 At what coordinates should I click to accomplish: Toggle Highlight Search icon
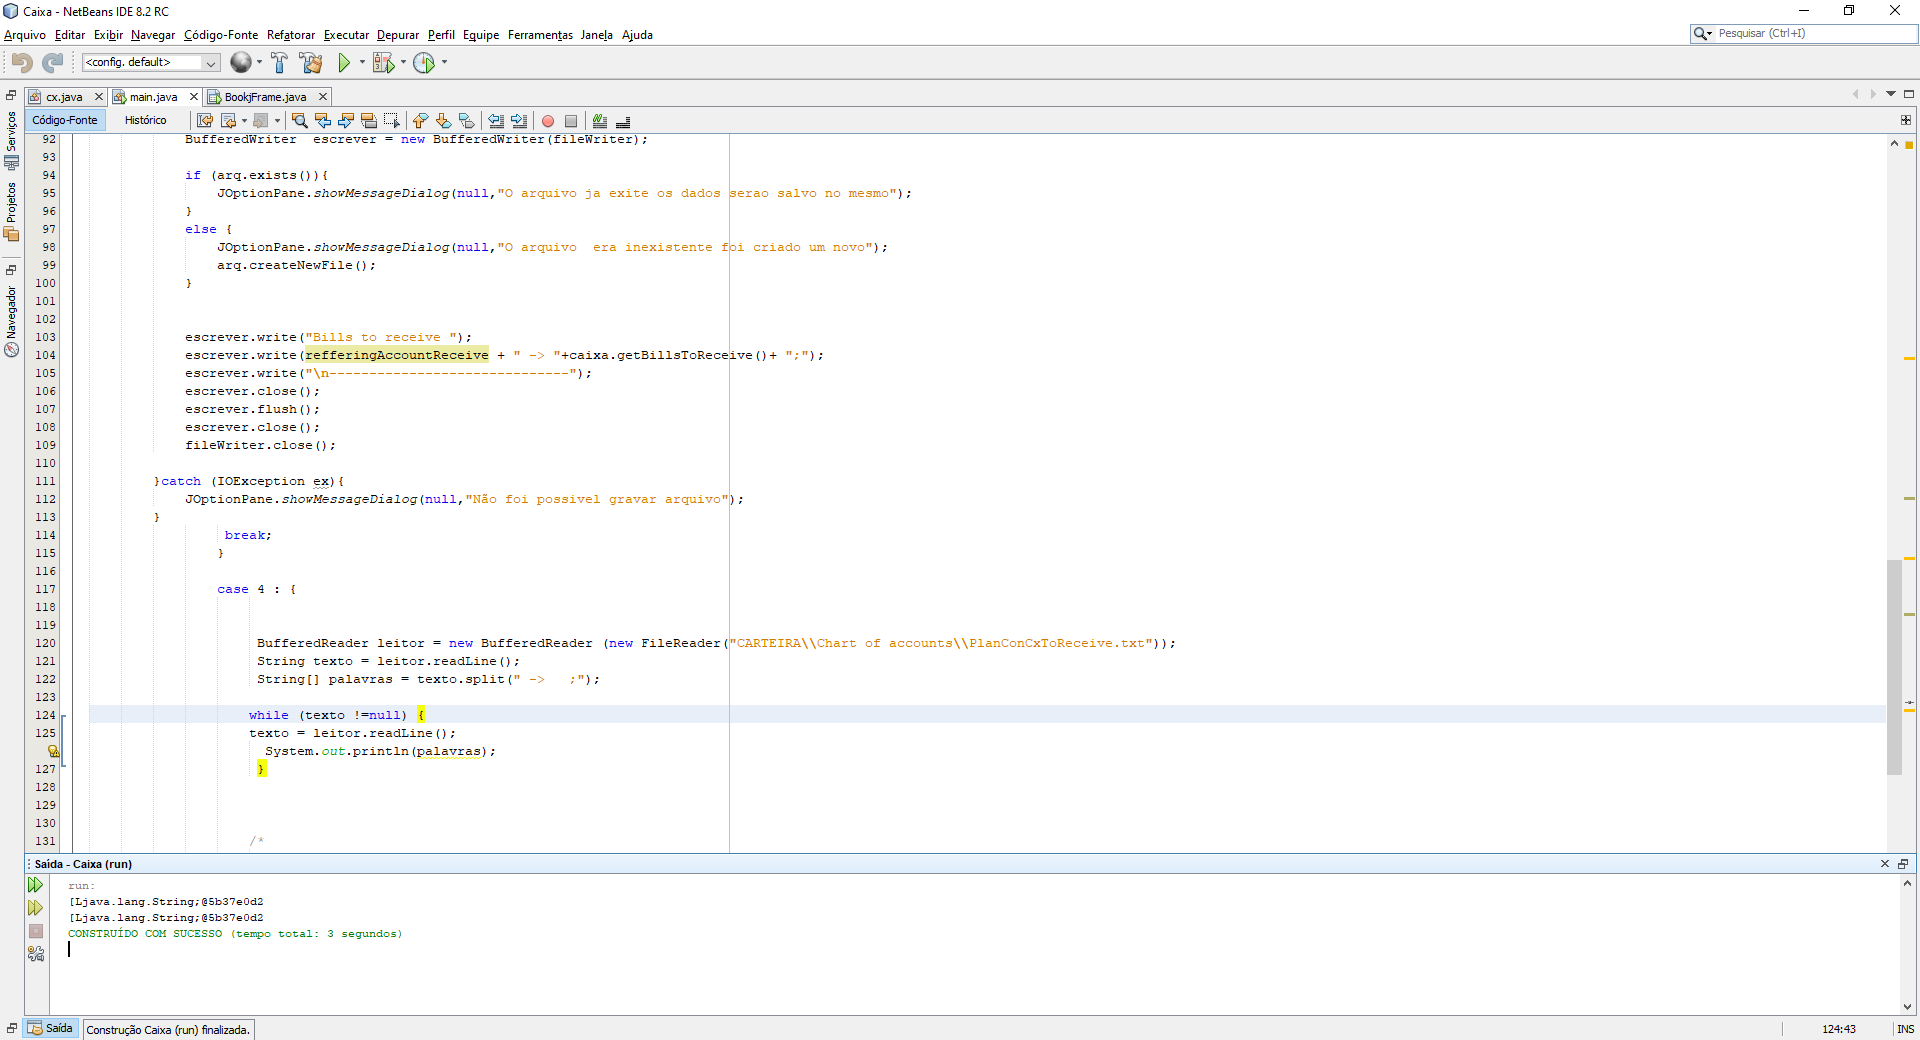[x=368, y=121]
